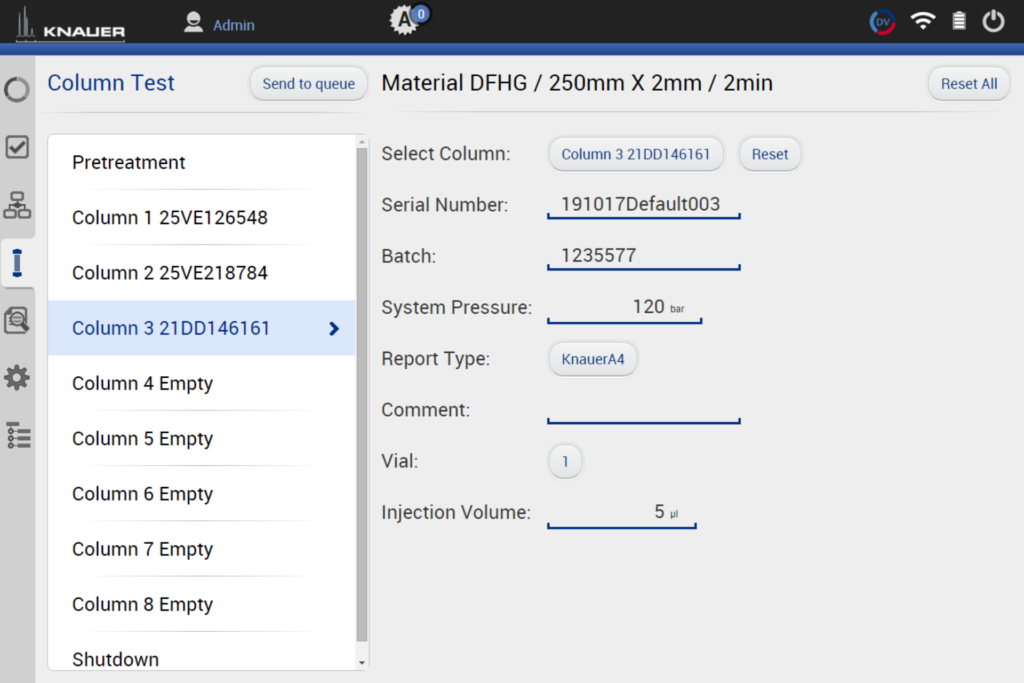The height and width of the screenshot is (683, 1024).
Task: Click the Knauer logo in header
Action: 70,24
